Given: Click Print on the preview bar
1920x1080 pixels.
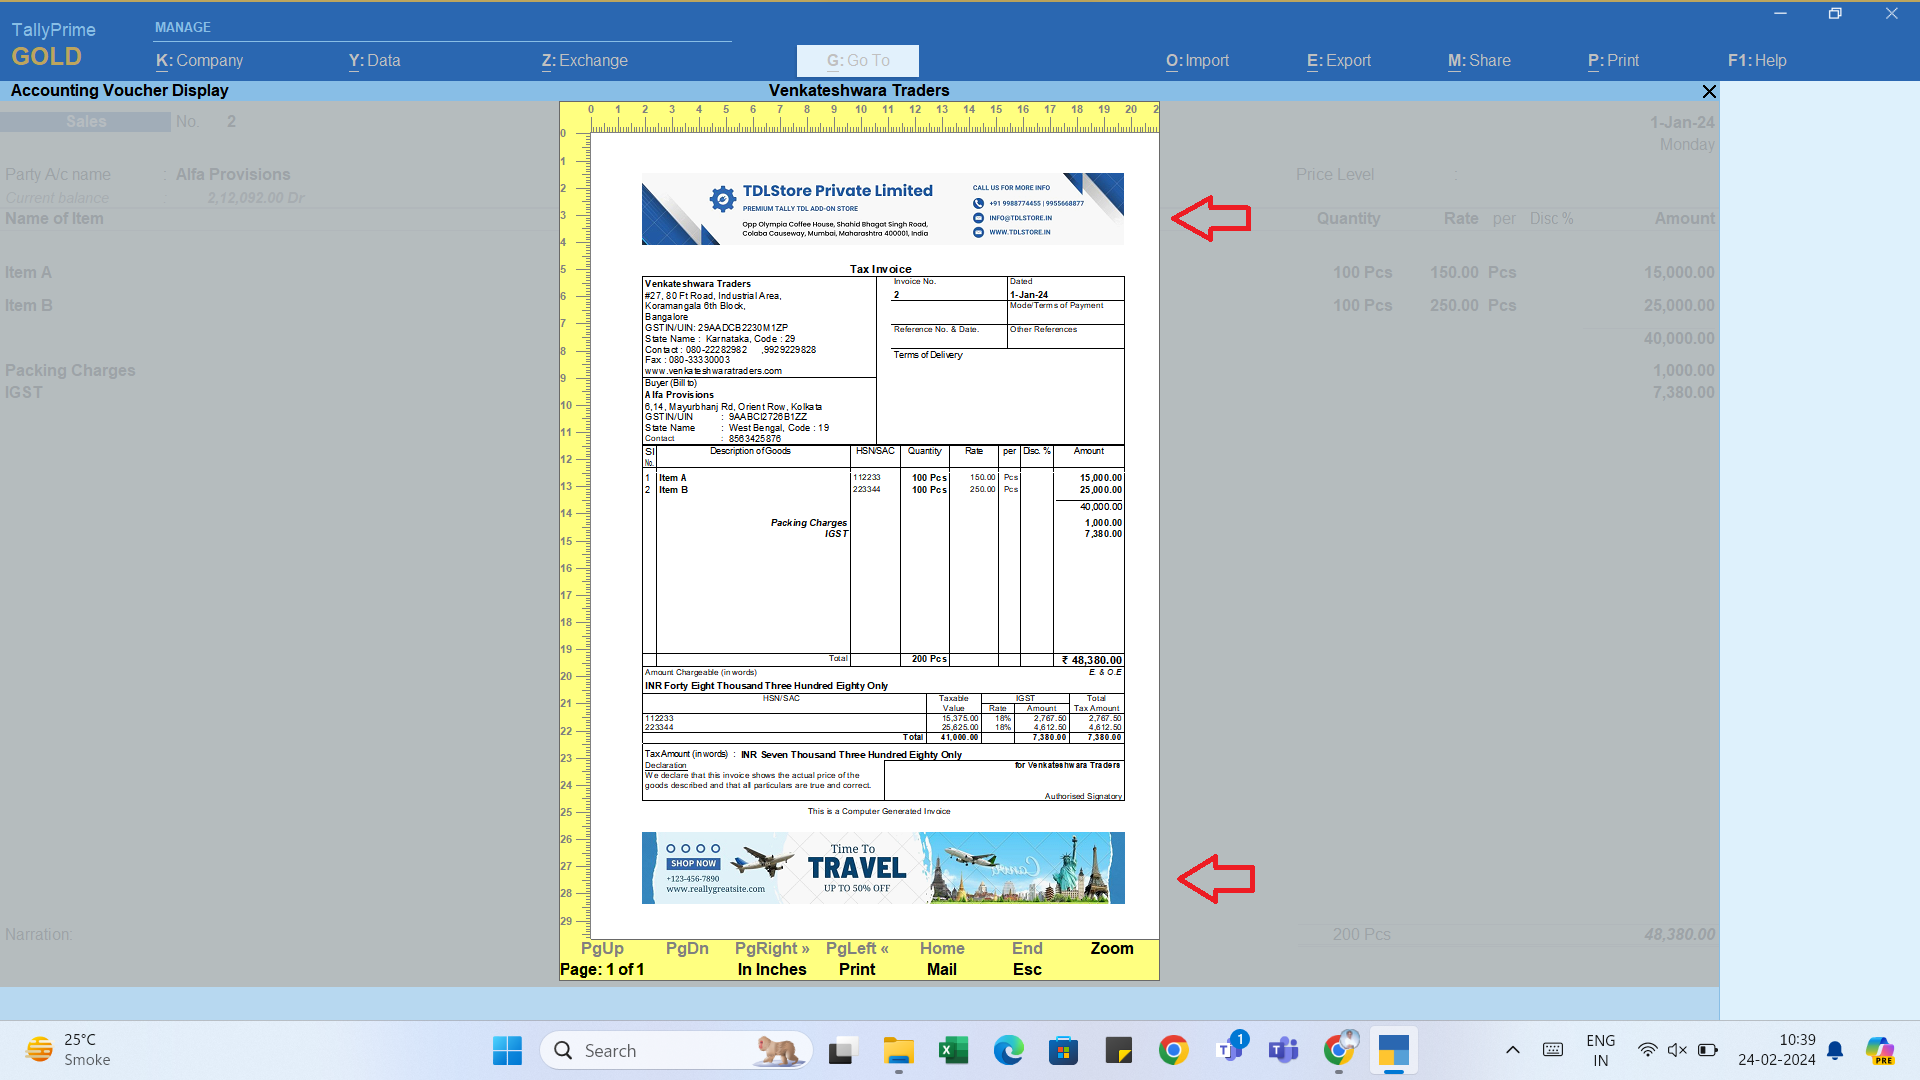Looking at the screenshot, I should 856,969.
